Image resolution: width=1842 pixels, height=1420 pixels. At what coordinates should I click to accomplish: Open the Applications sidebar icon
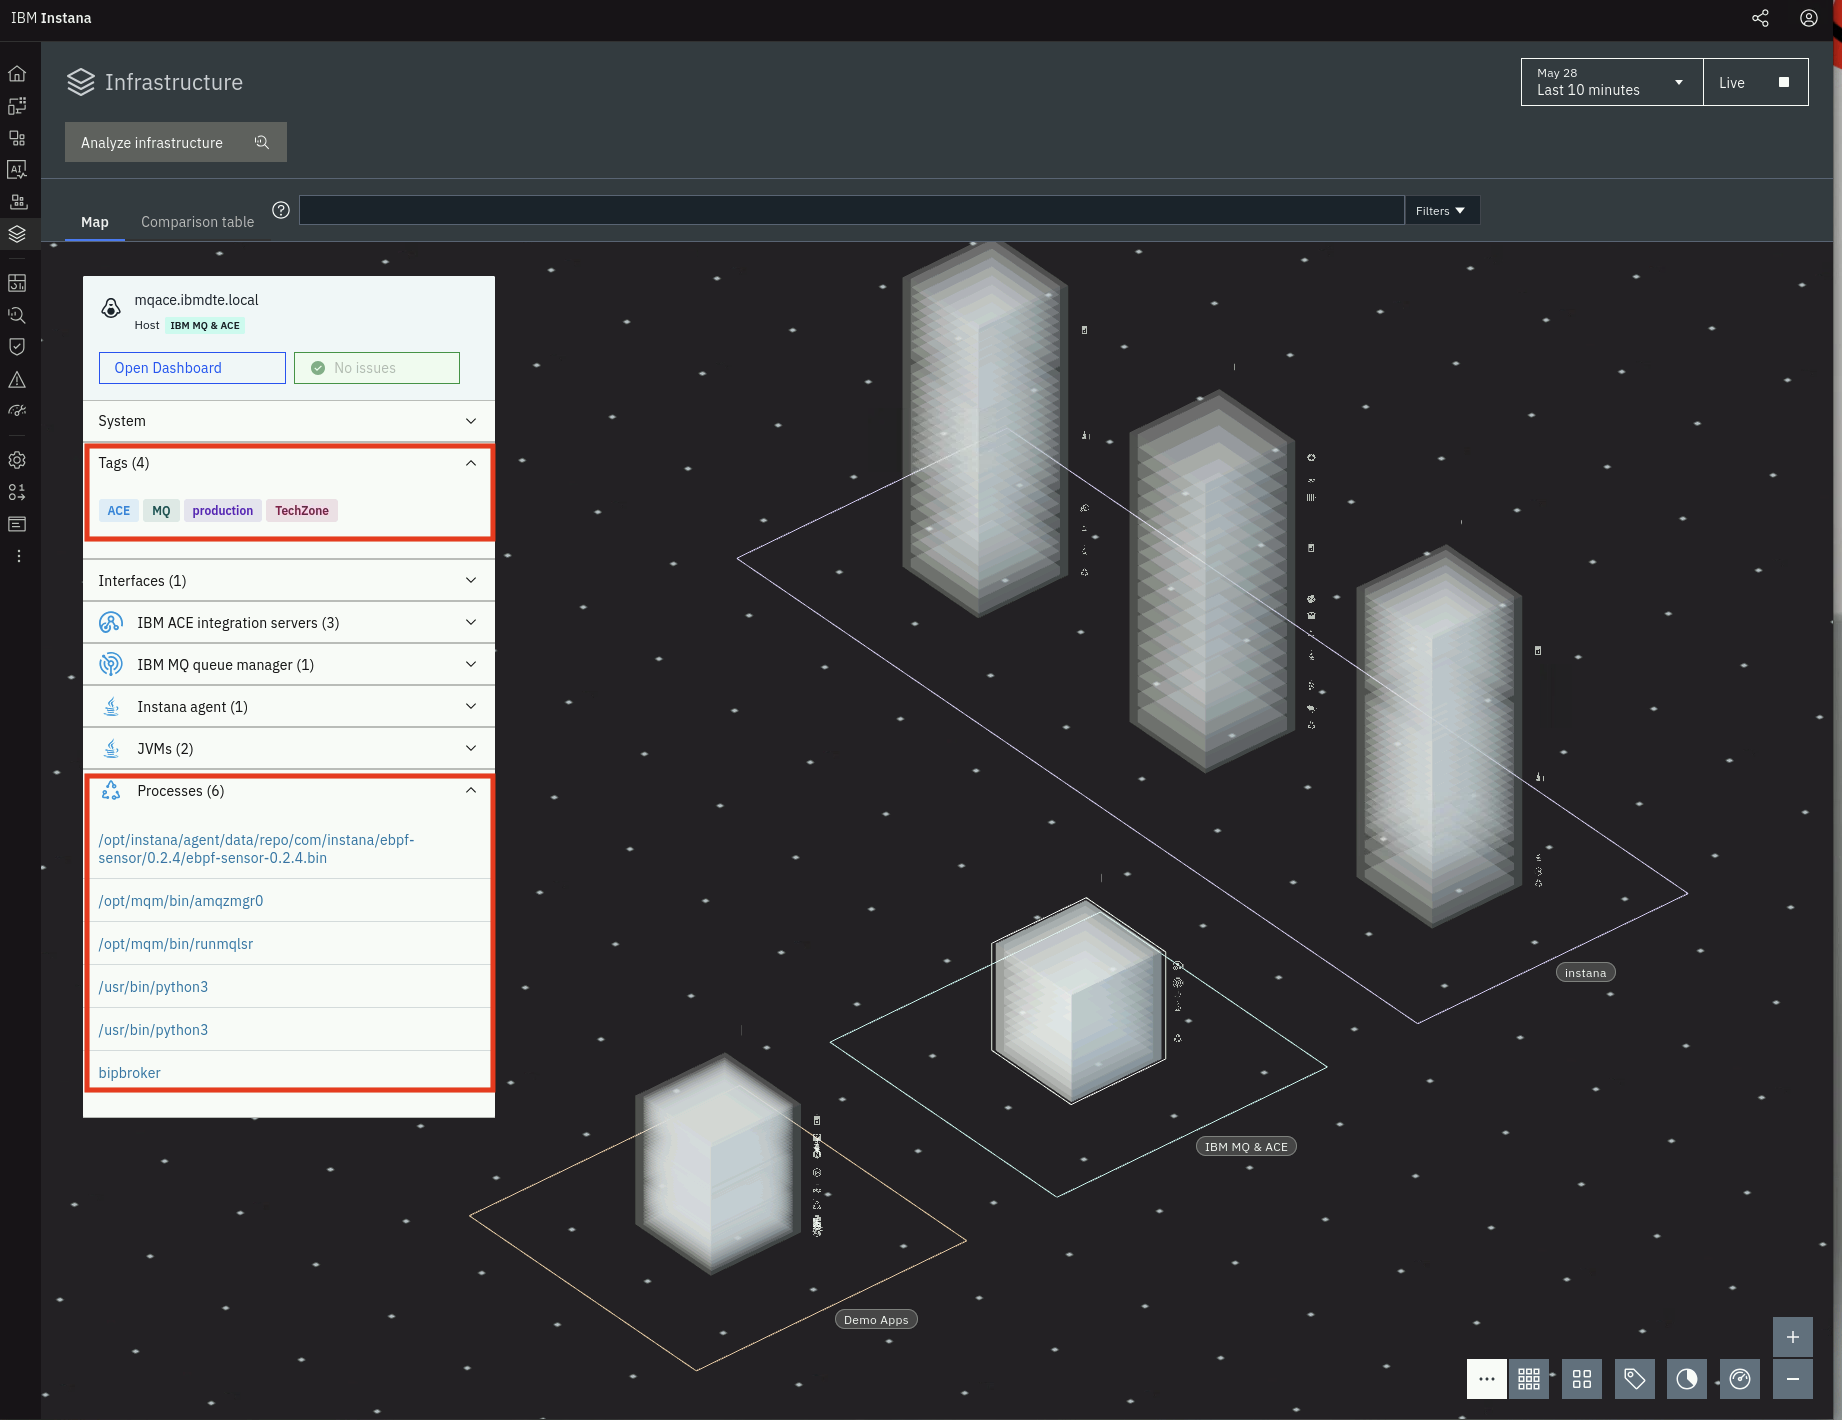[17, 138]
